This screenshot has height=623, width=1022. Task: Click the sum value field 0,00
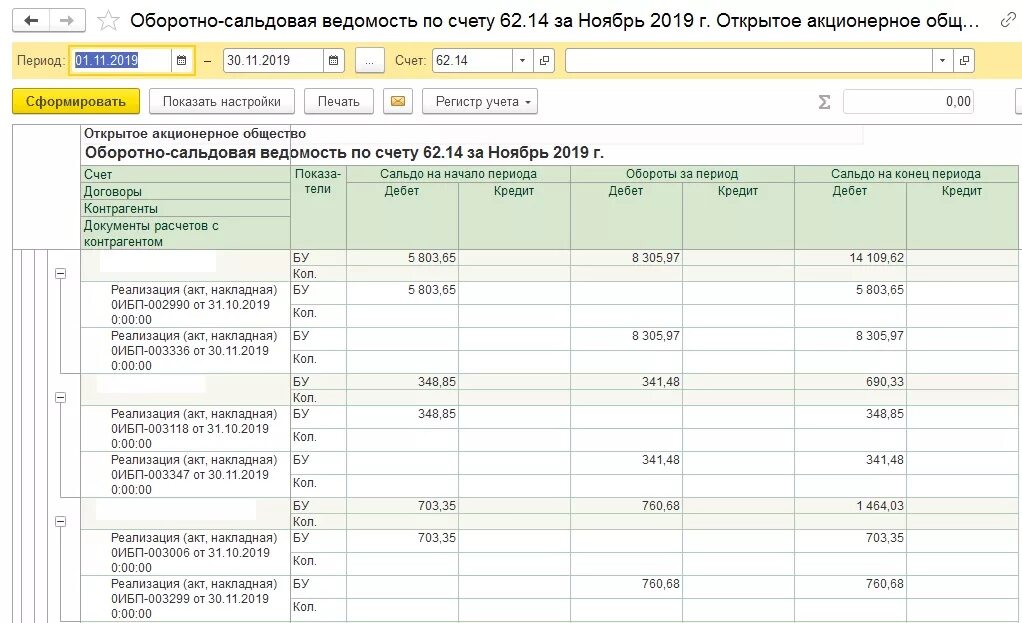[x=908, y=102]
